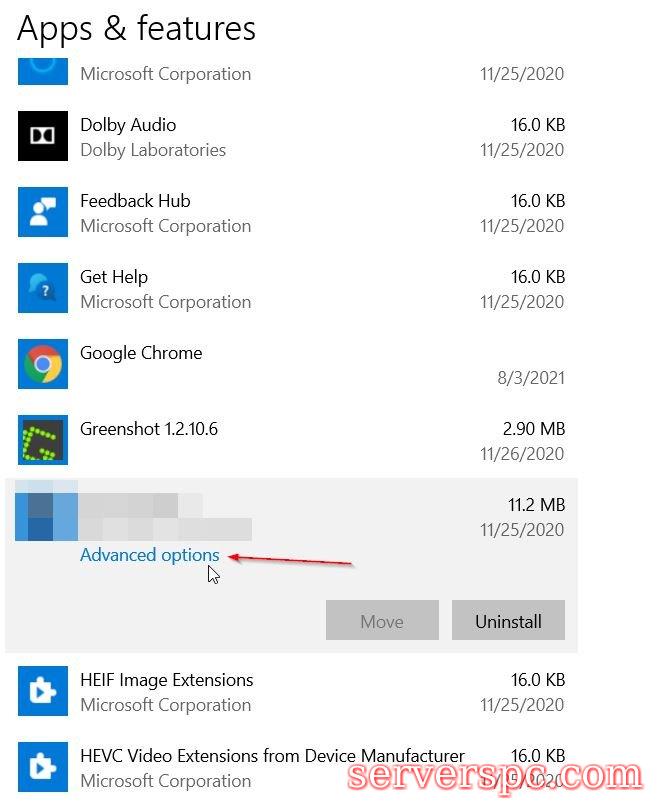This screenshot has height=802, width=659.
Task: Click the Google Chrome logo icon
Action: pyautogui.click(x=43, y=364)
